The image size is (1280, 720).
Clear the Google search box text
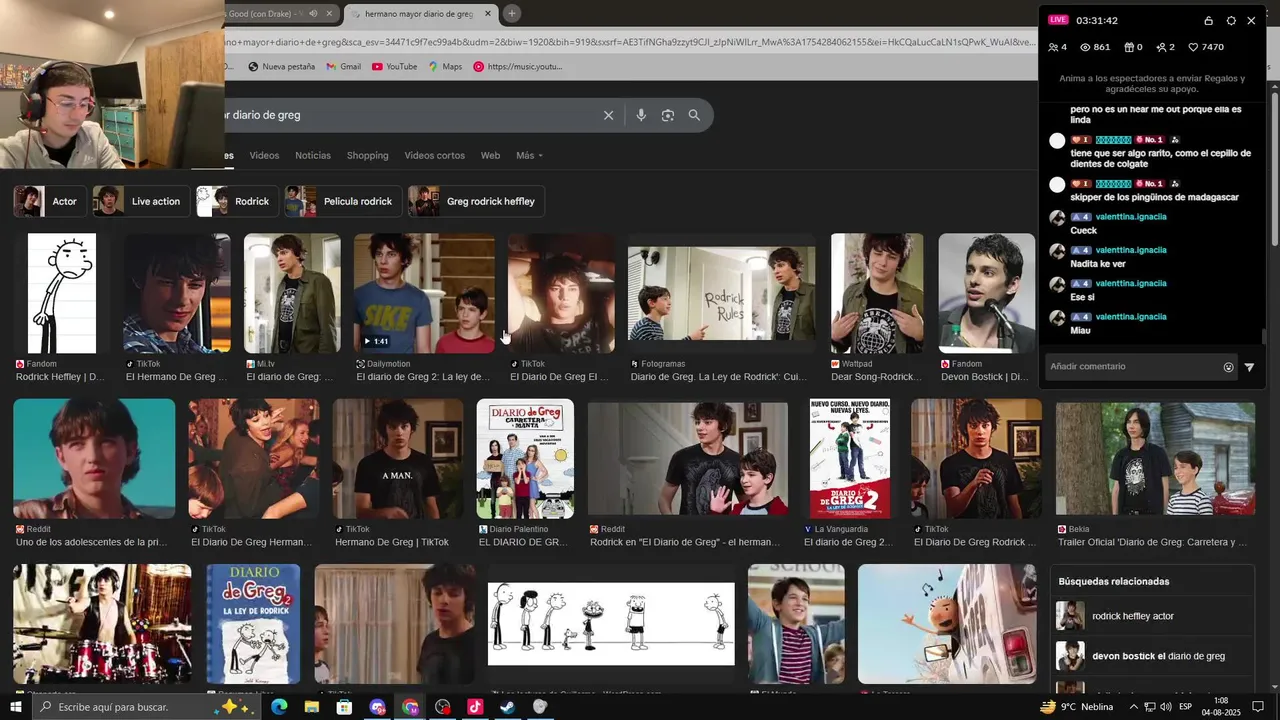(608, 115)
